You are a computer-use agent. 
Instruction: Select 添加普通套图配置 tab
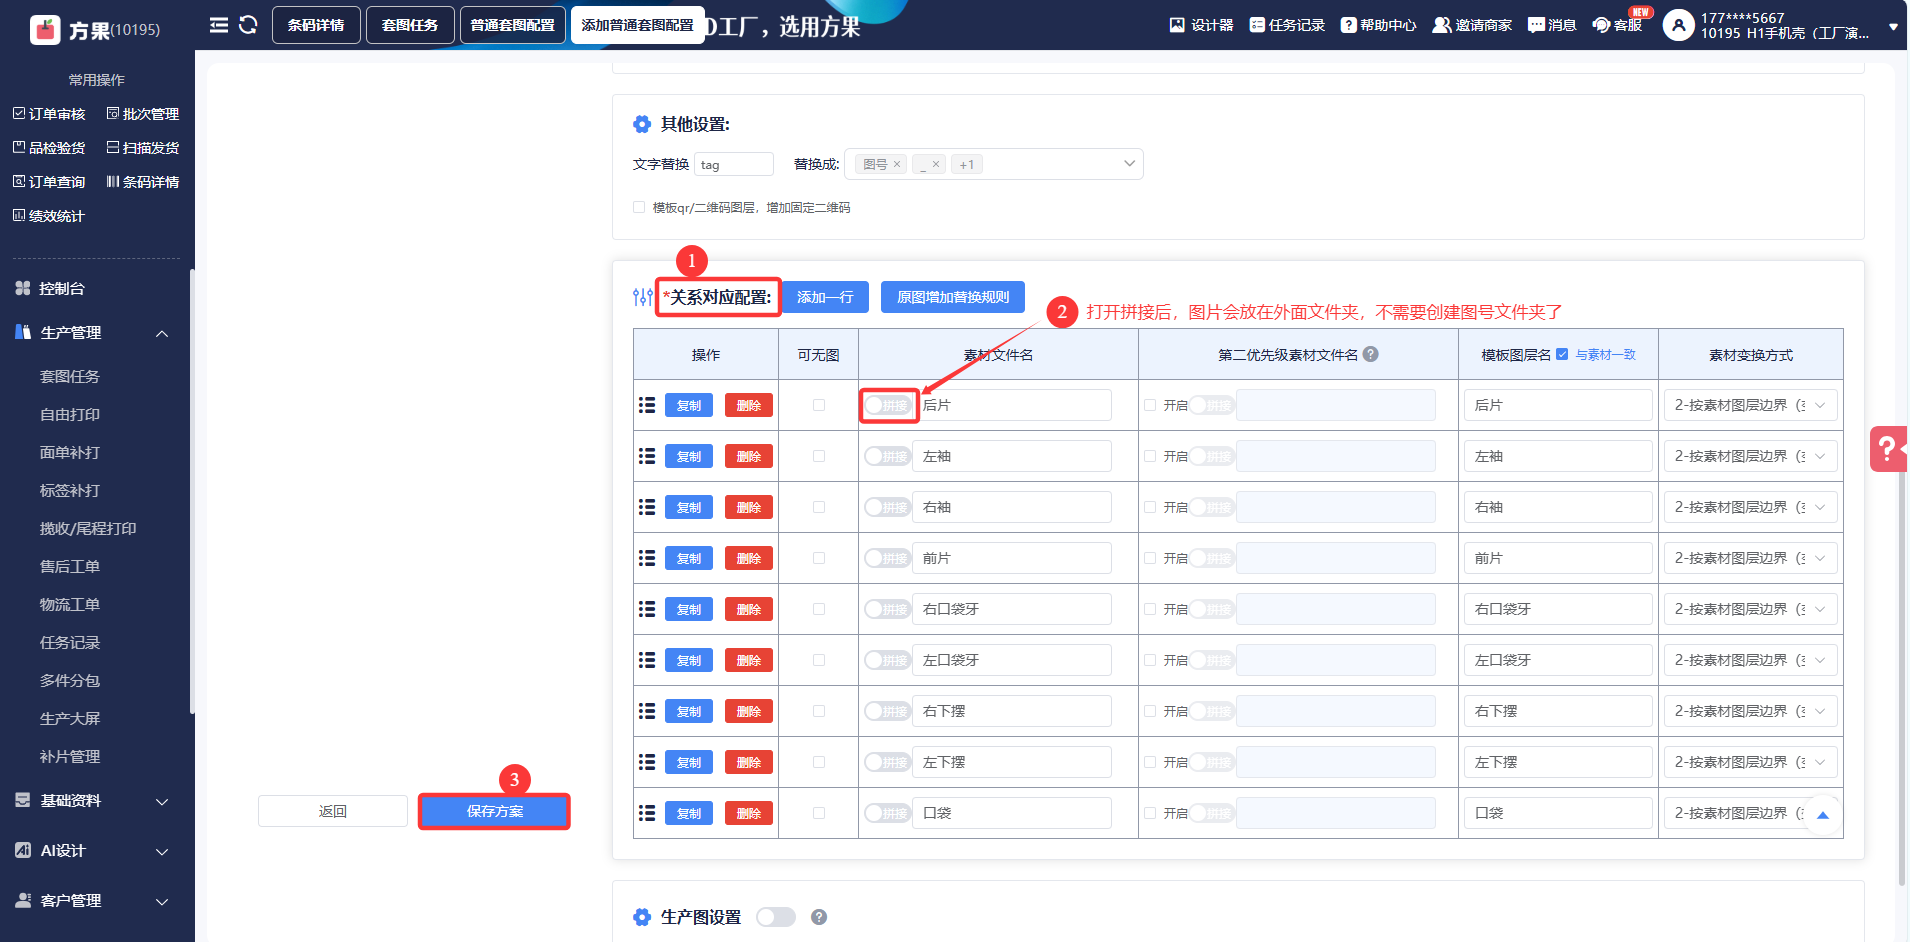(637, 25)
